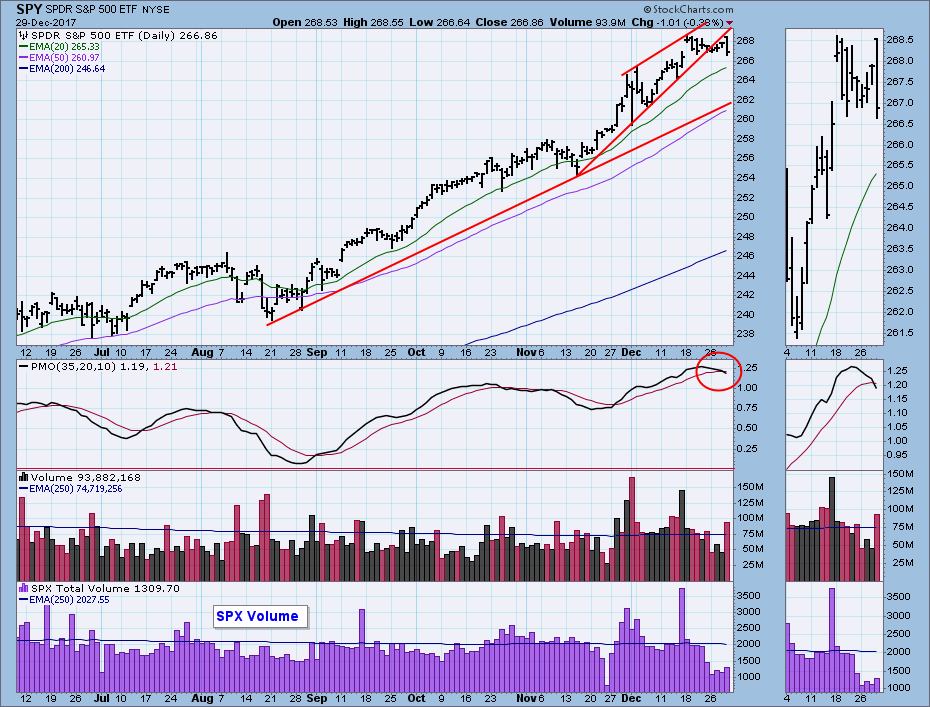Screen dimensions: 930x707
Task: Click the 250 price axis label
Action: pos(747,216)
